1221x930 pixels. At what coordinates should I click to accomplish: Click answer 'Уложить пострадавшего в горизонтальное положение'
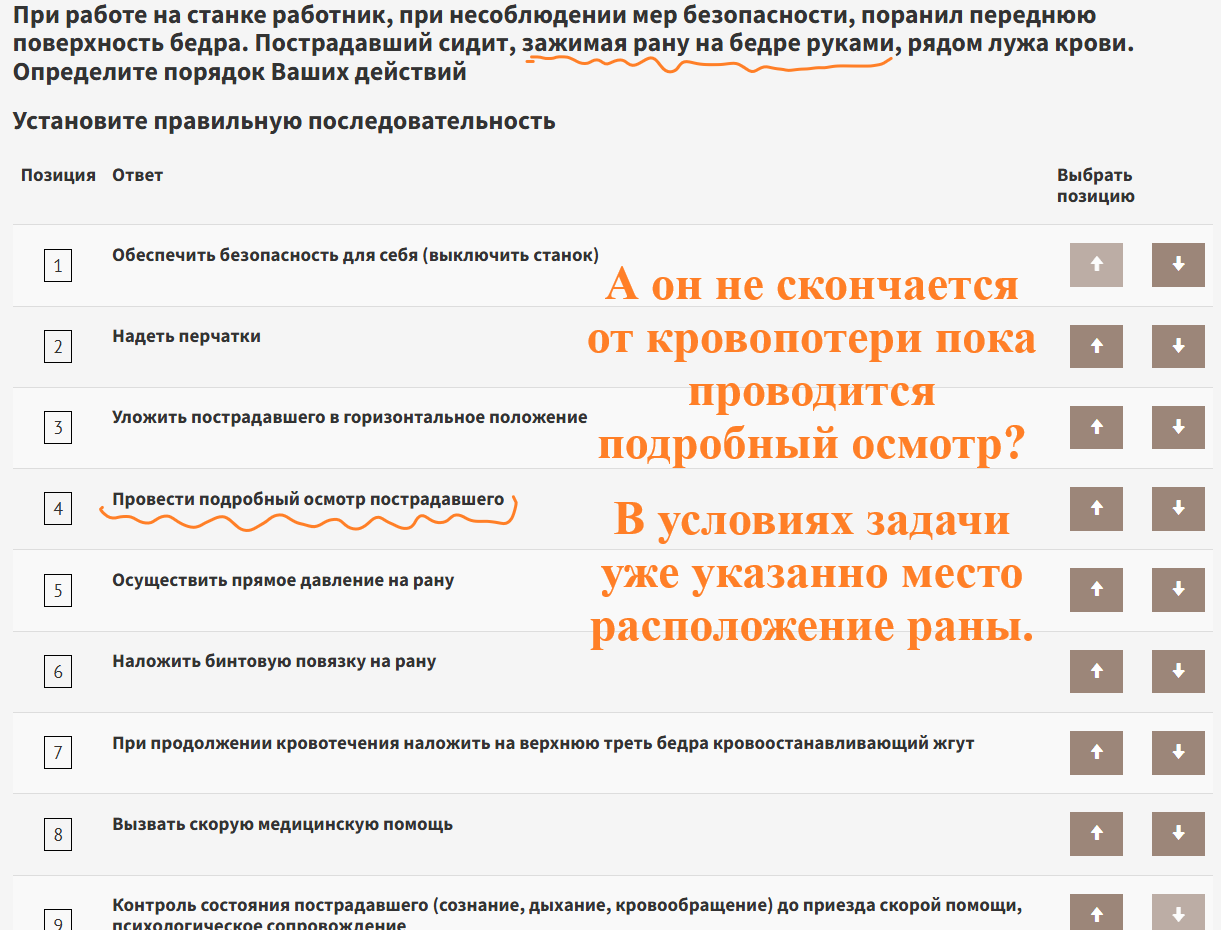(x=350, y=417)
